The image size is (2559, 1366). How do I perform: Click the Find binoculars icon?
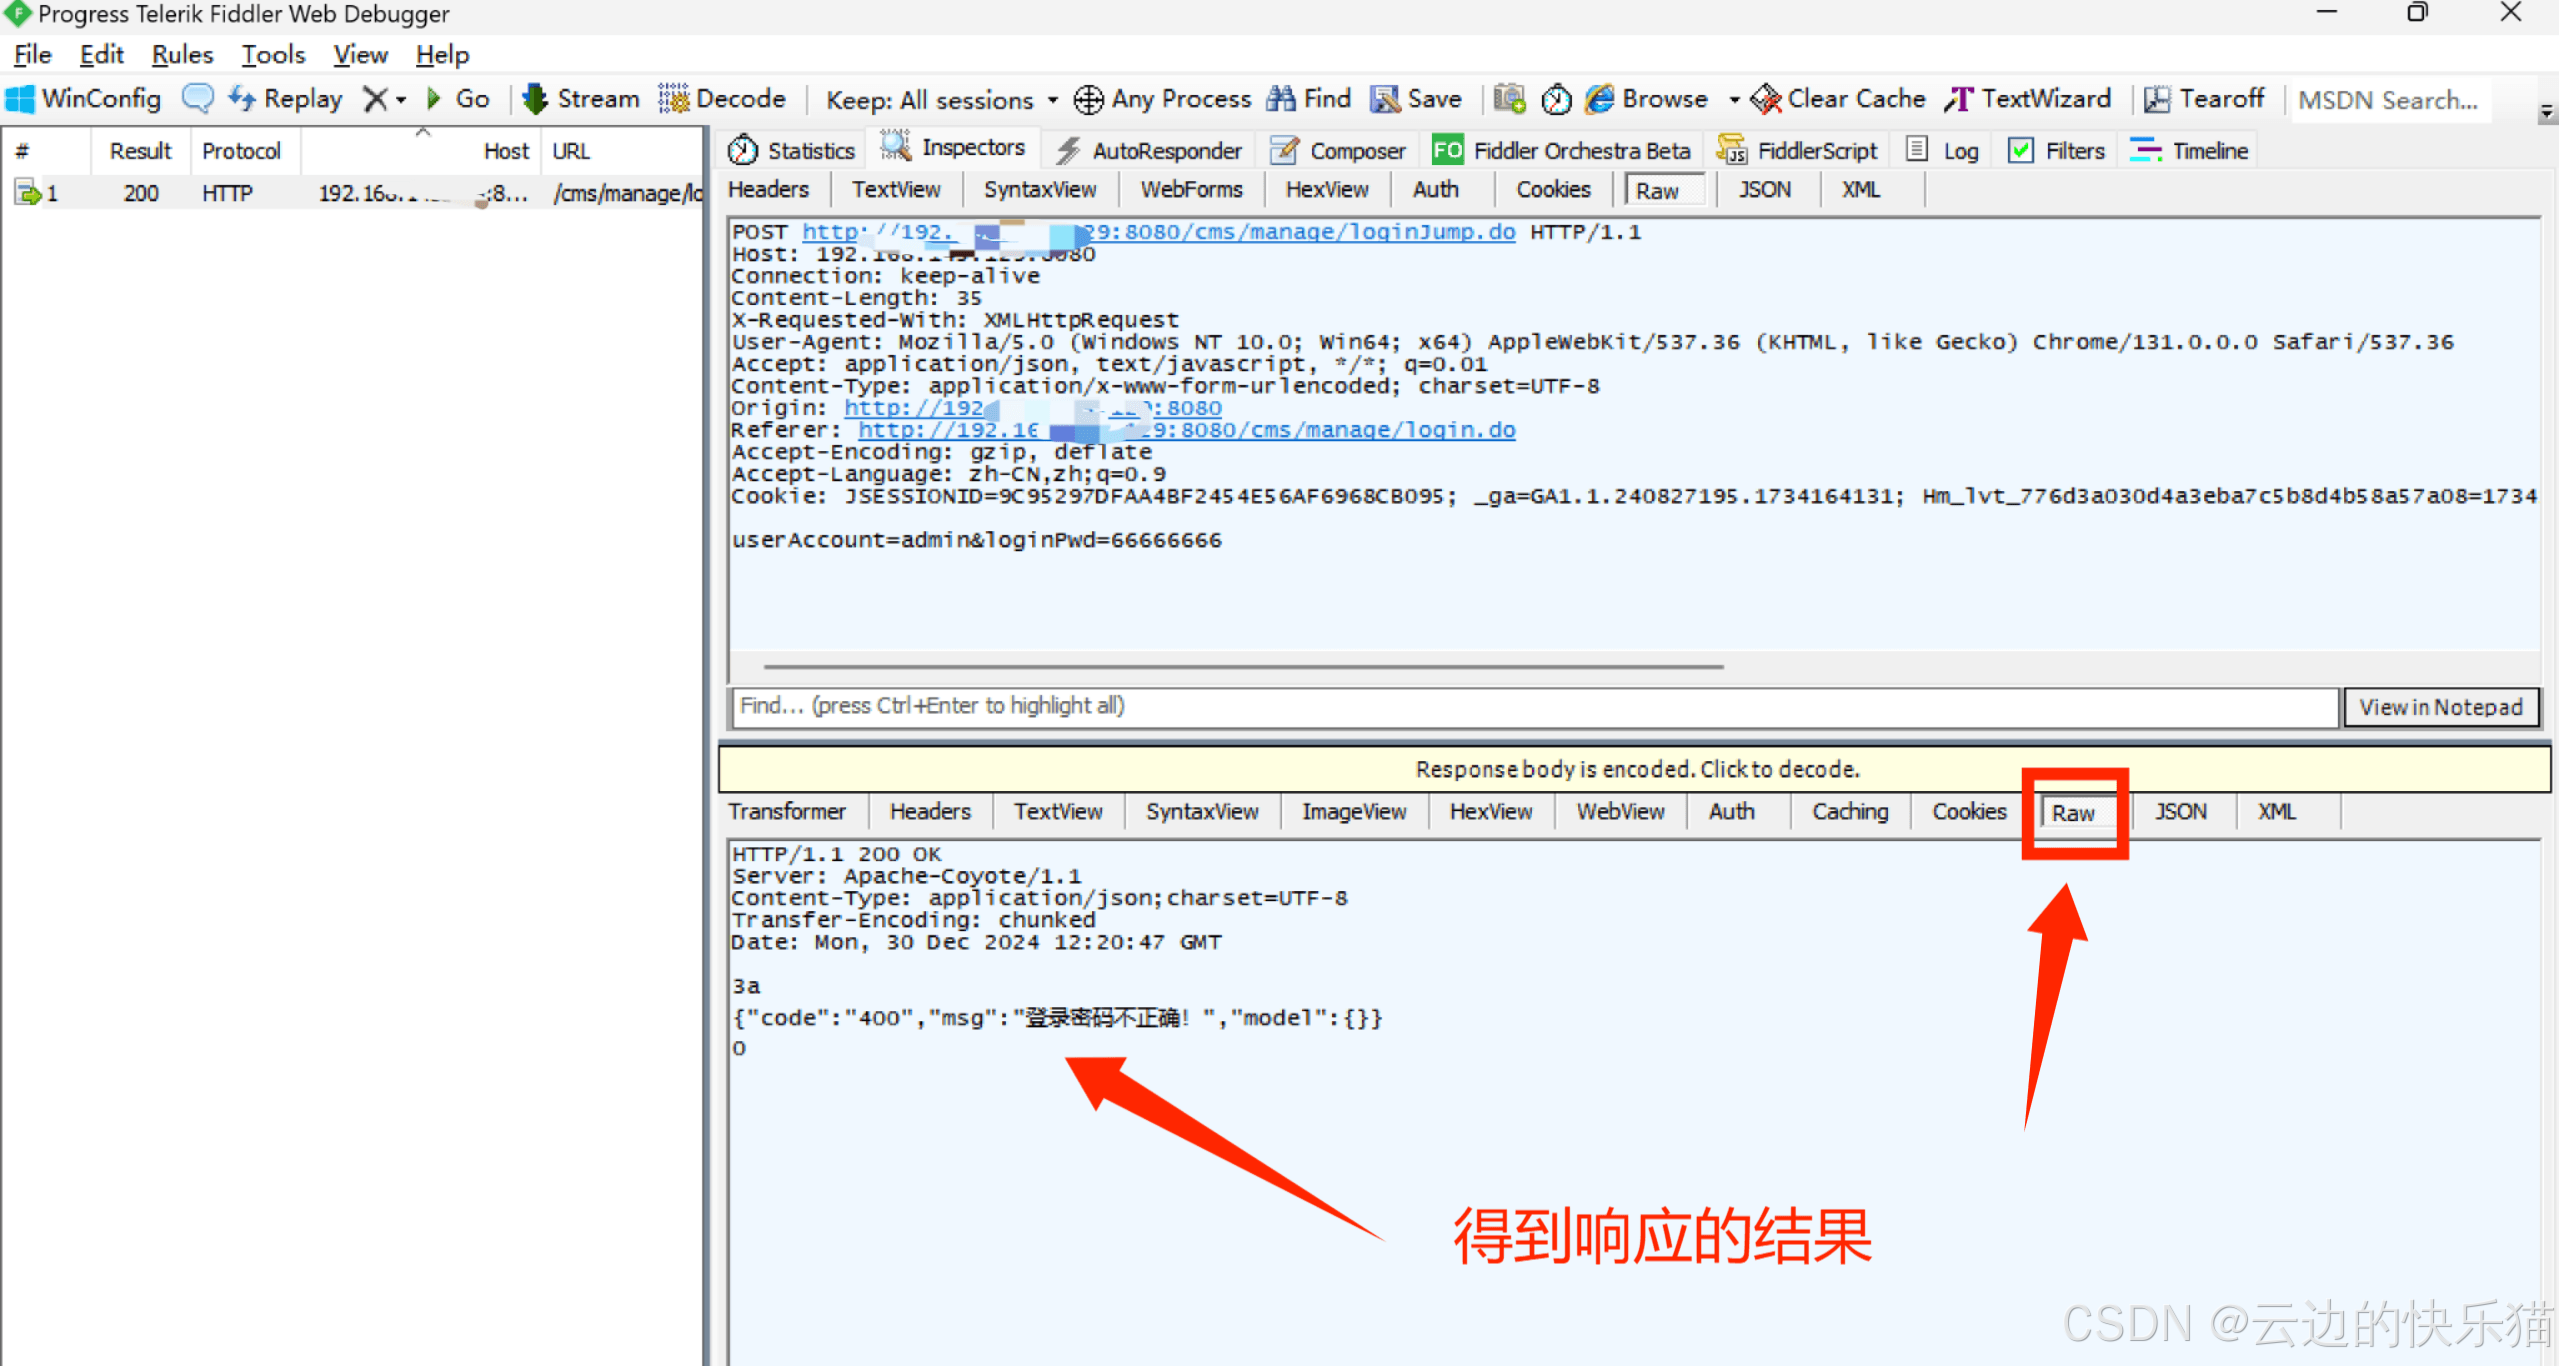[1281, 98]
